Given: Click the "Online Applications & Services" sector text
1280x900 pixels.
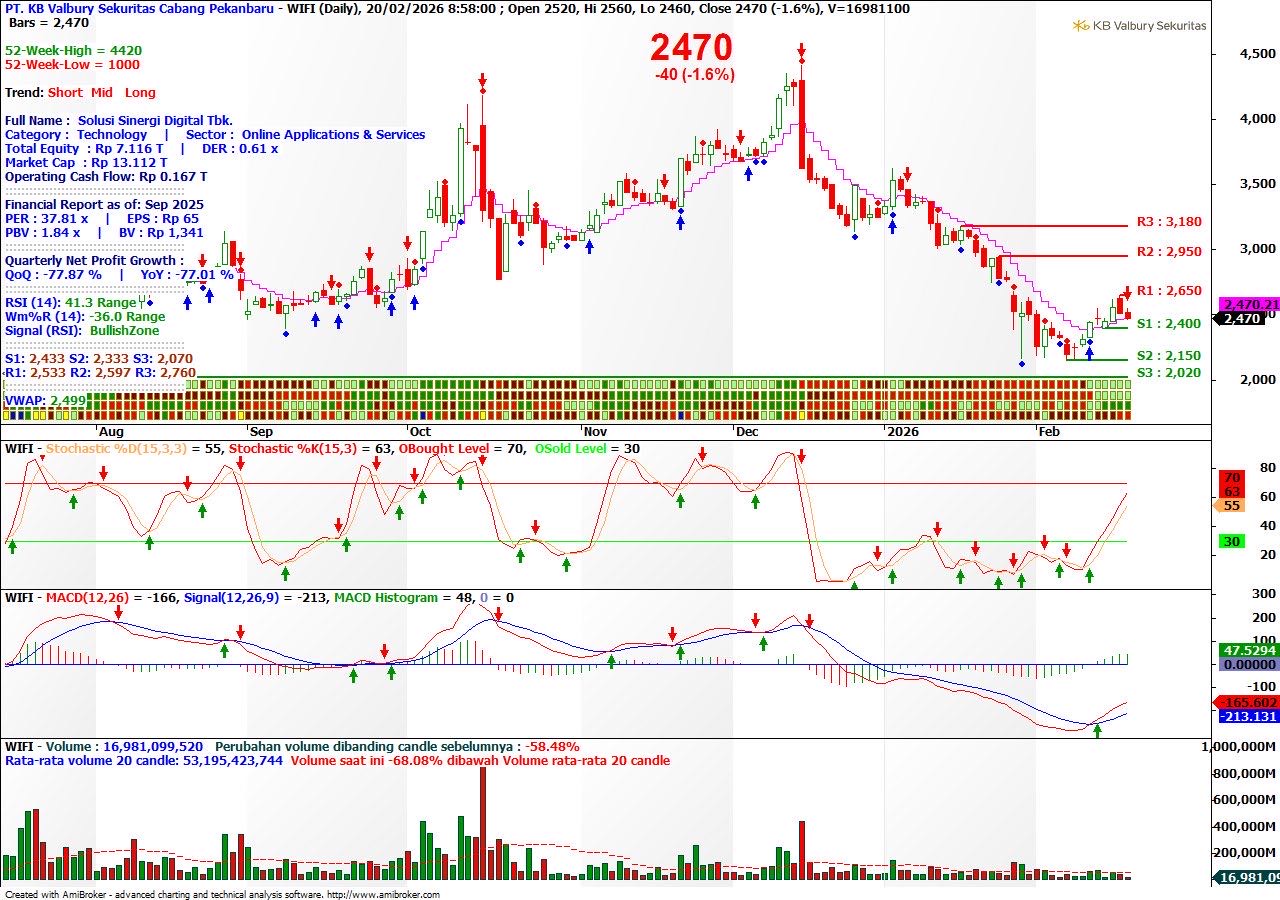Looking at the screenshot, I should coord(333,134).
